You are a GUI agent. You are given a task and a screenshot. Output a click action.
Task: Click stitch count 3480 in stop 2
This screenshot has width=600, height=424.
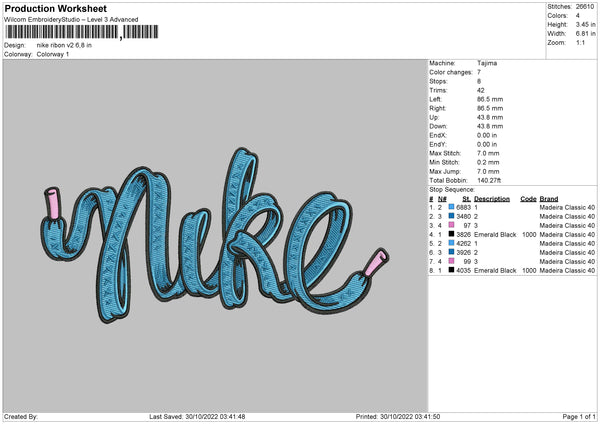click(463, 217)
